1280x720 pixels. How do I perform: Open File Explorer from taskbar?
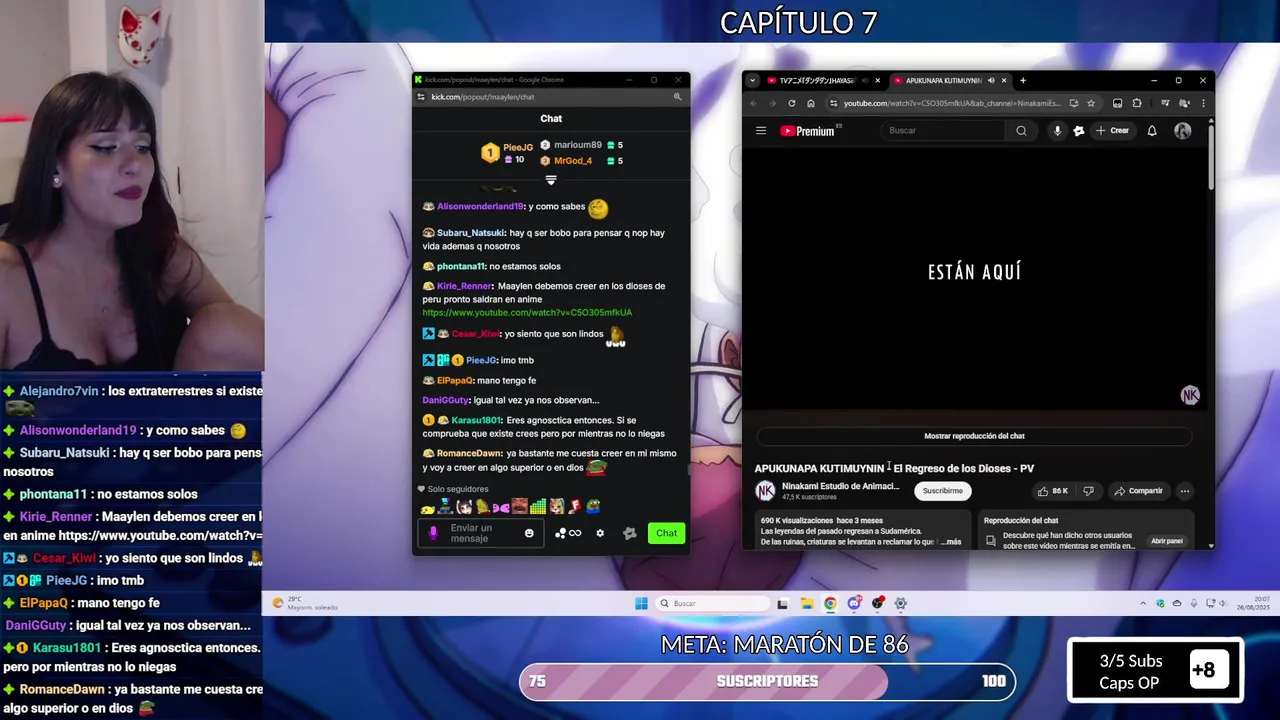tap(807, 603)
